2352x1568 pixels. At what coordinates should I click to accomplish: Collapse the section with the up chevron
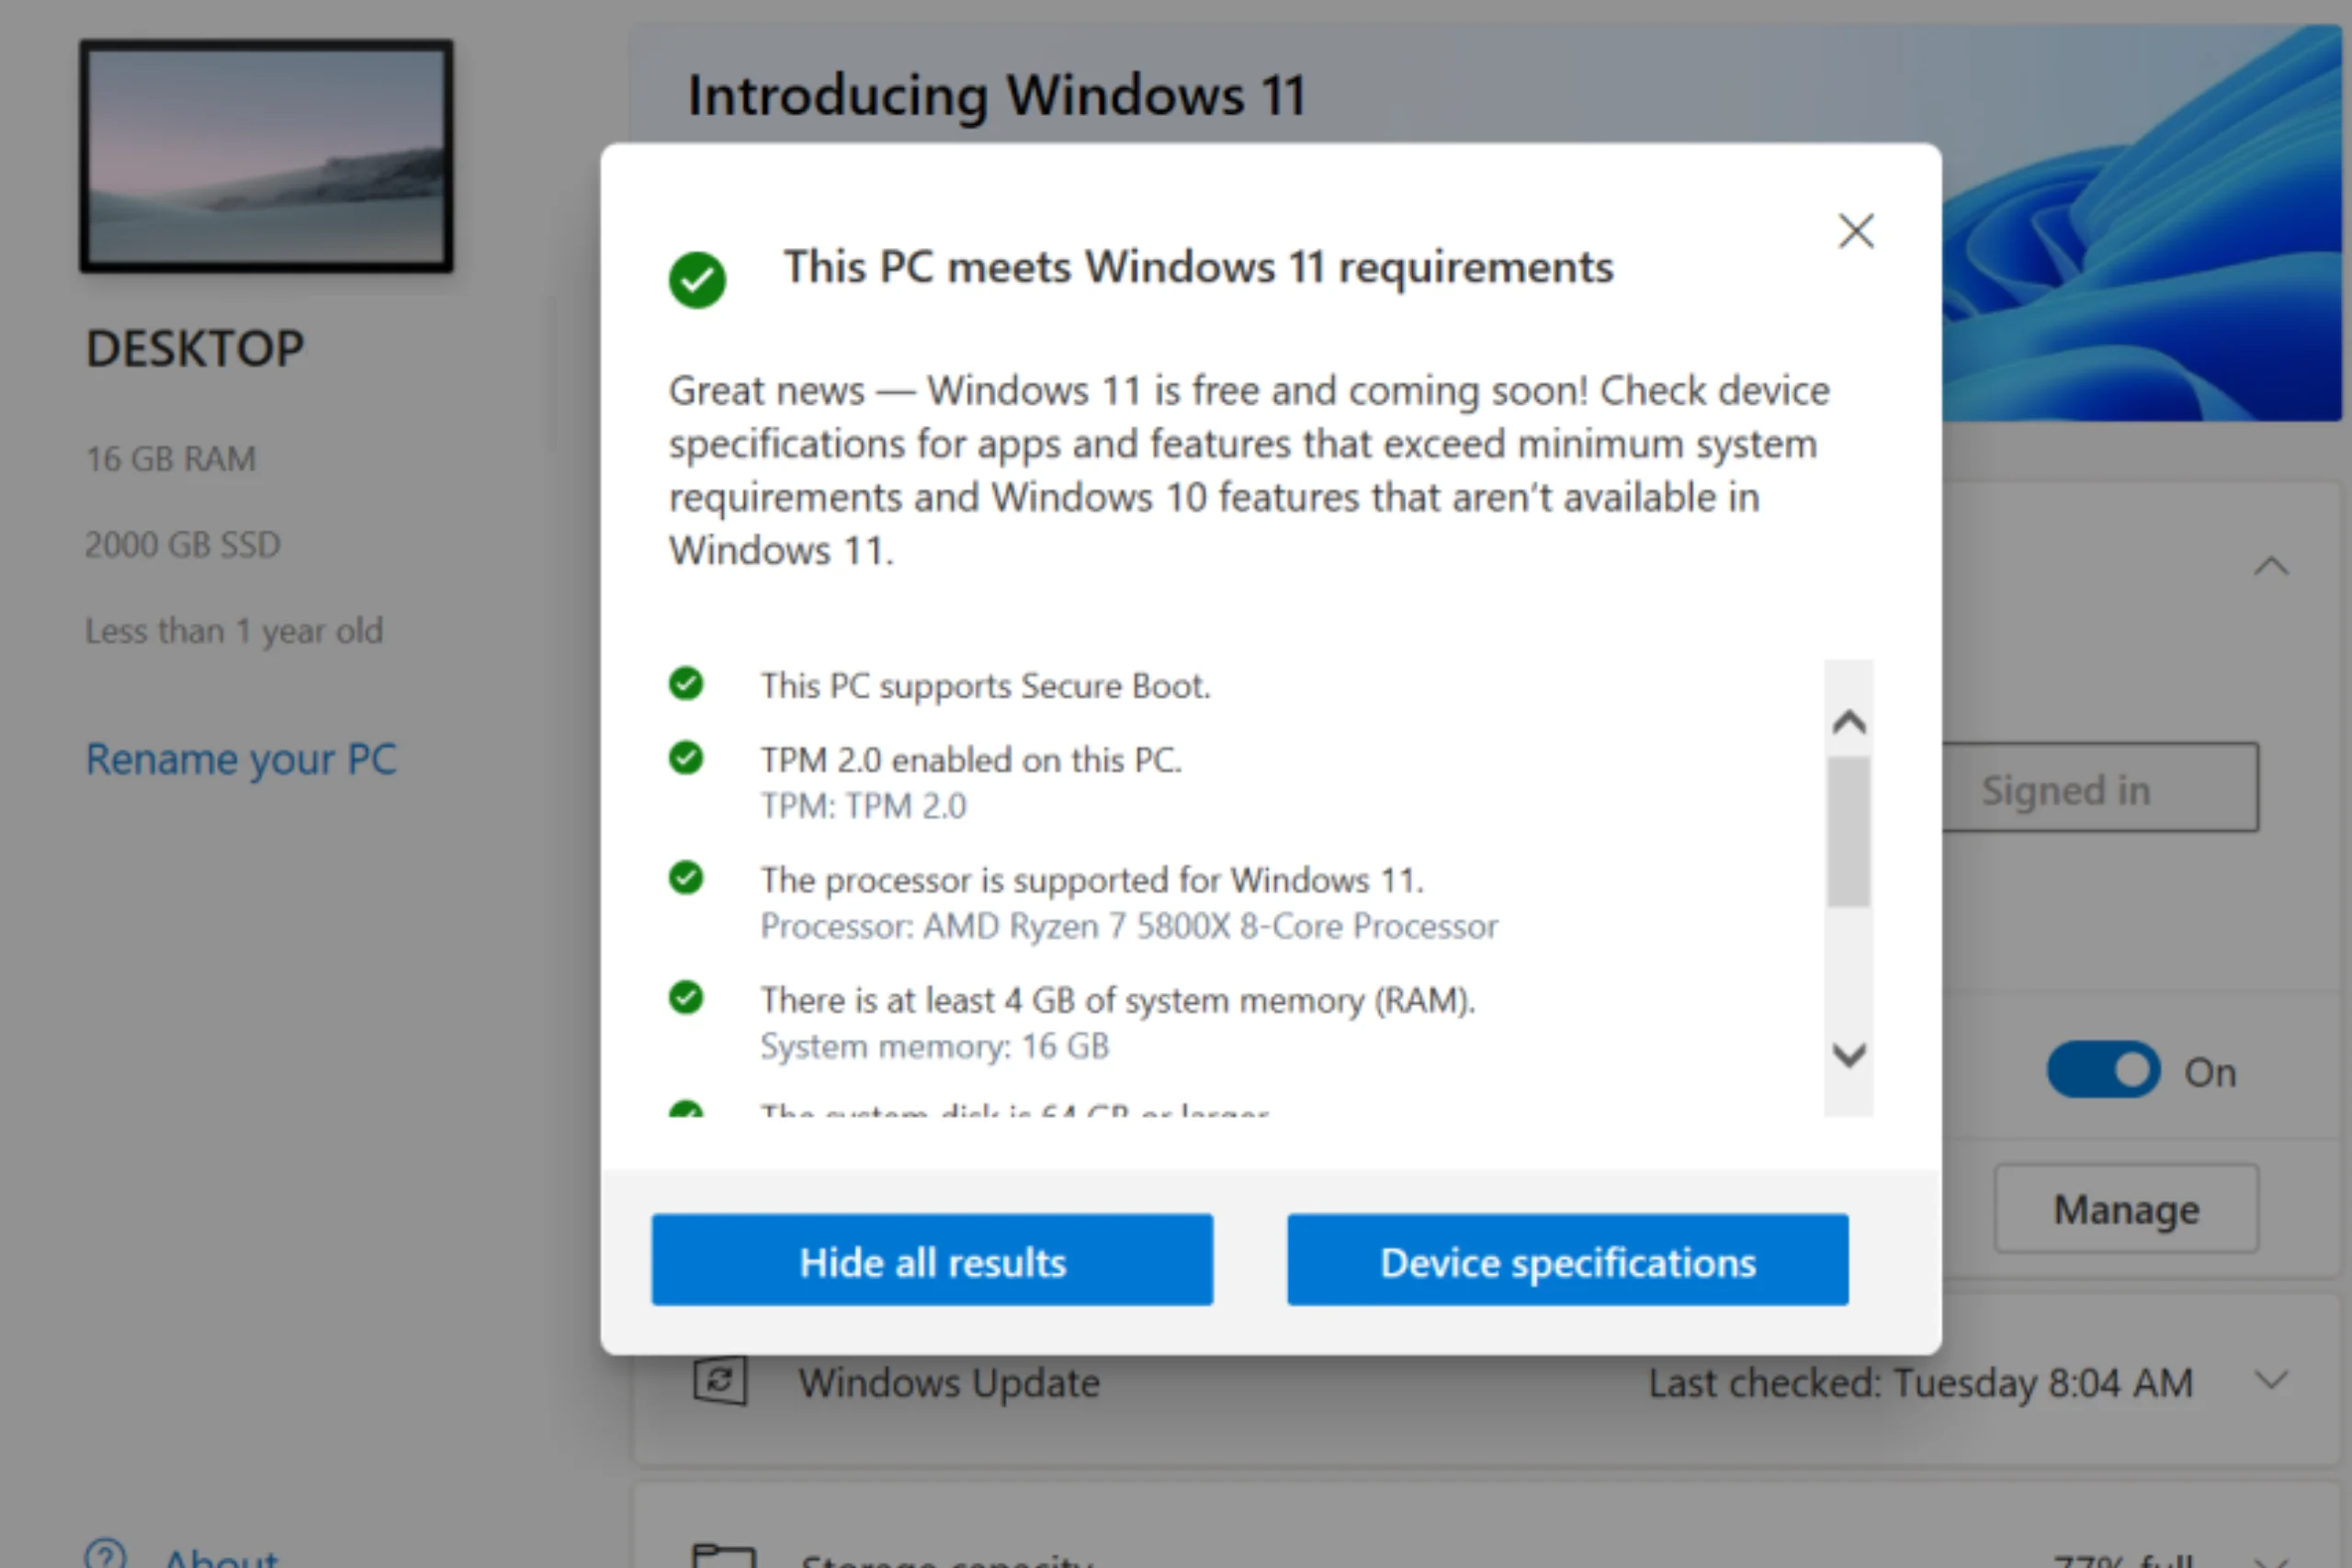tap(2271, 567)
